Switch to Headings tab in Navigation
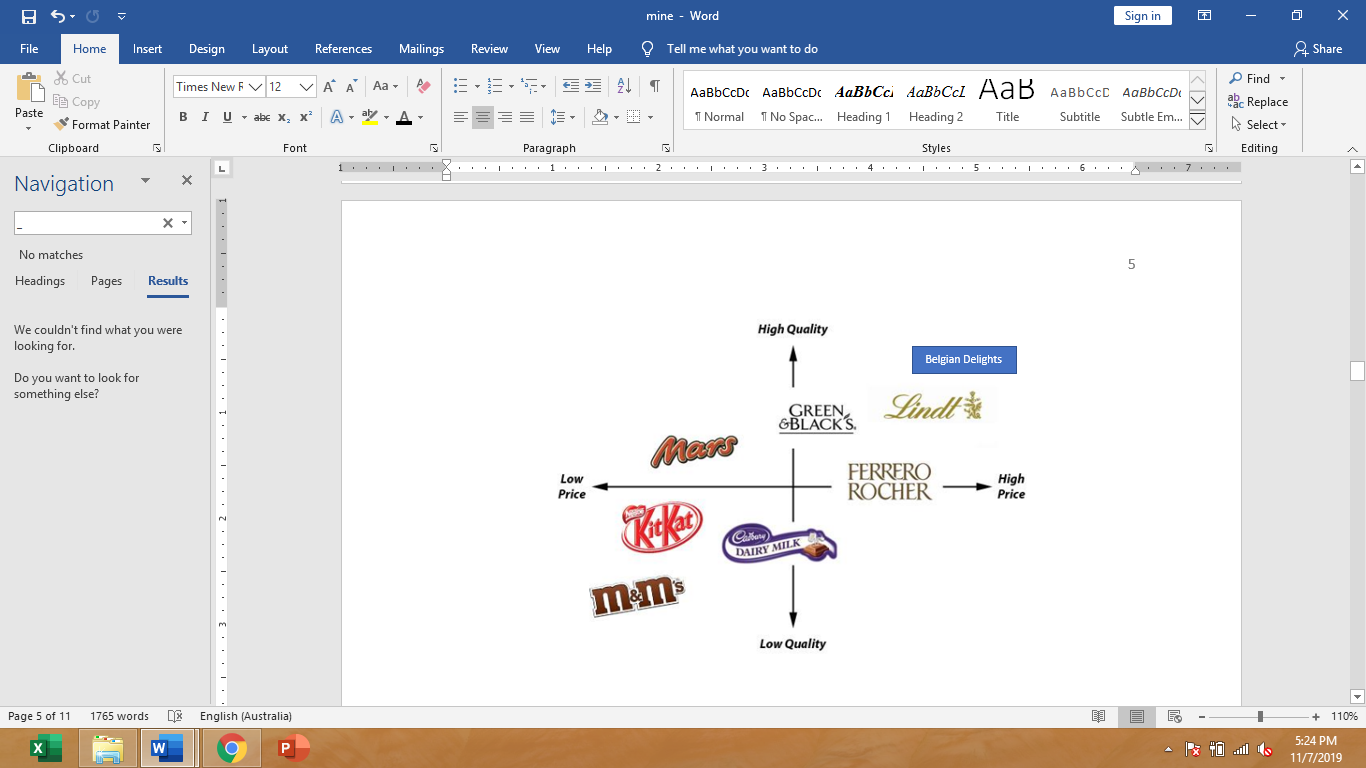The height and width of the screenshot is (768, 1366). 40,281
